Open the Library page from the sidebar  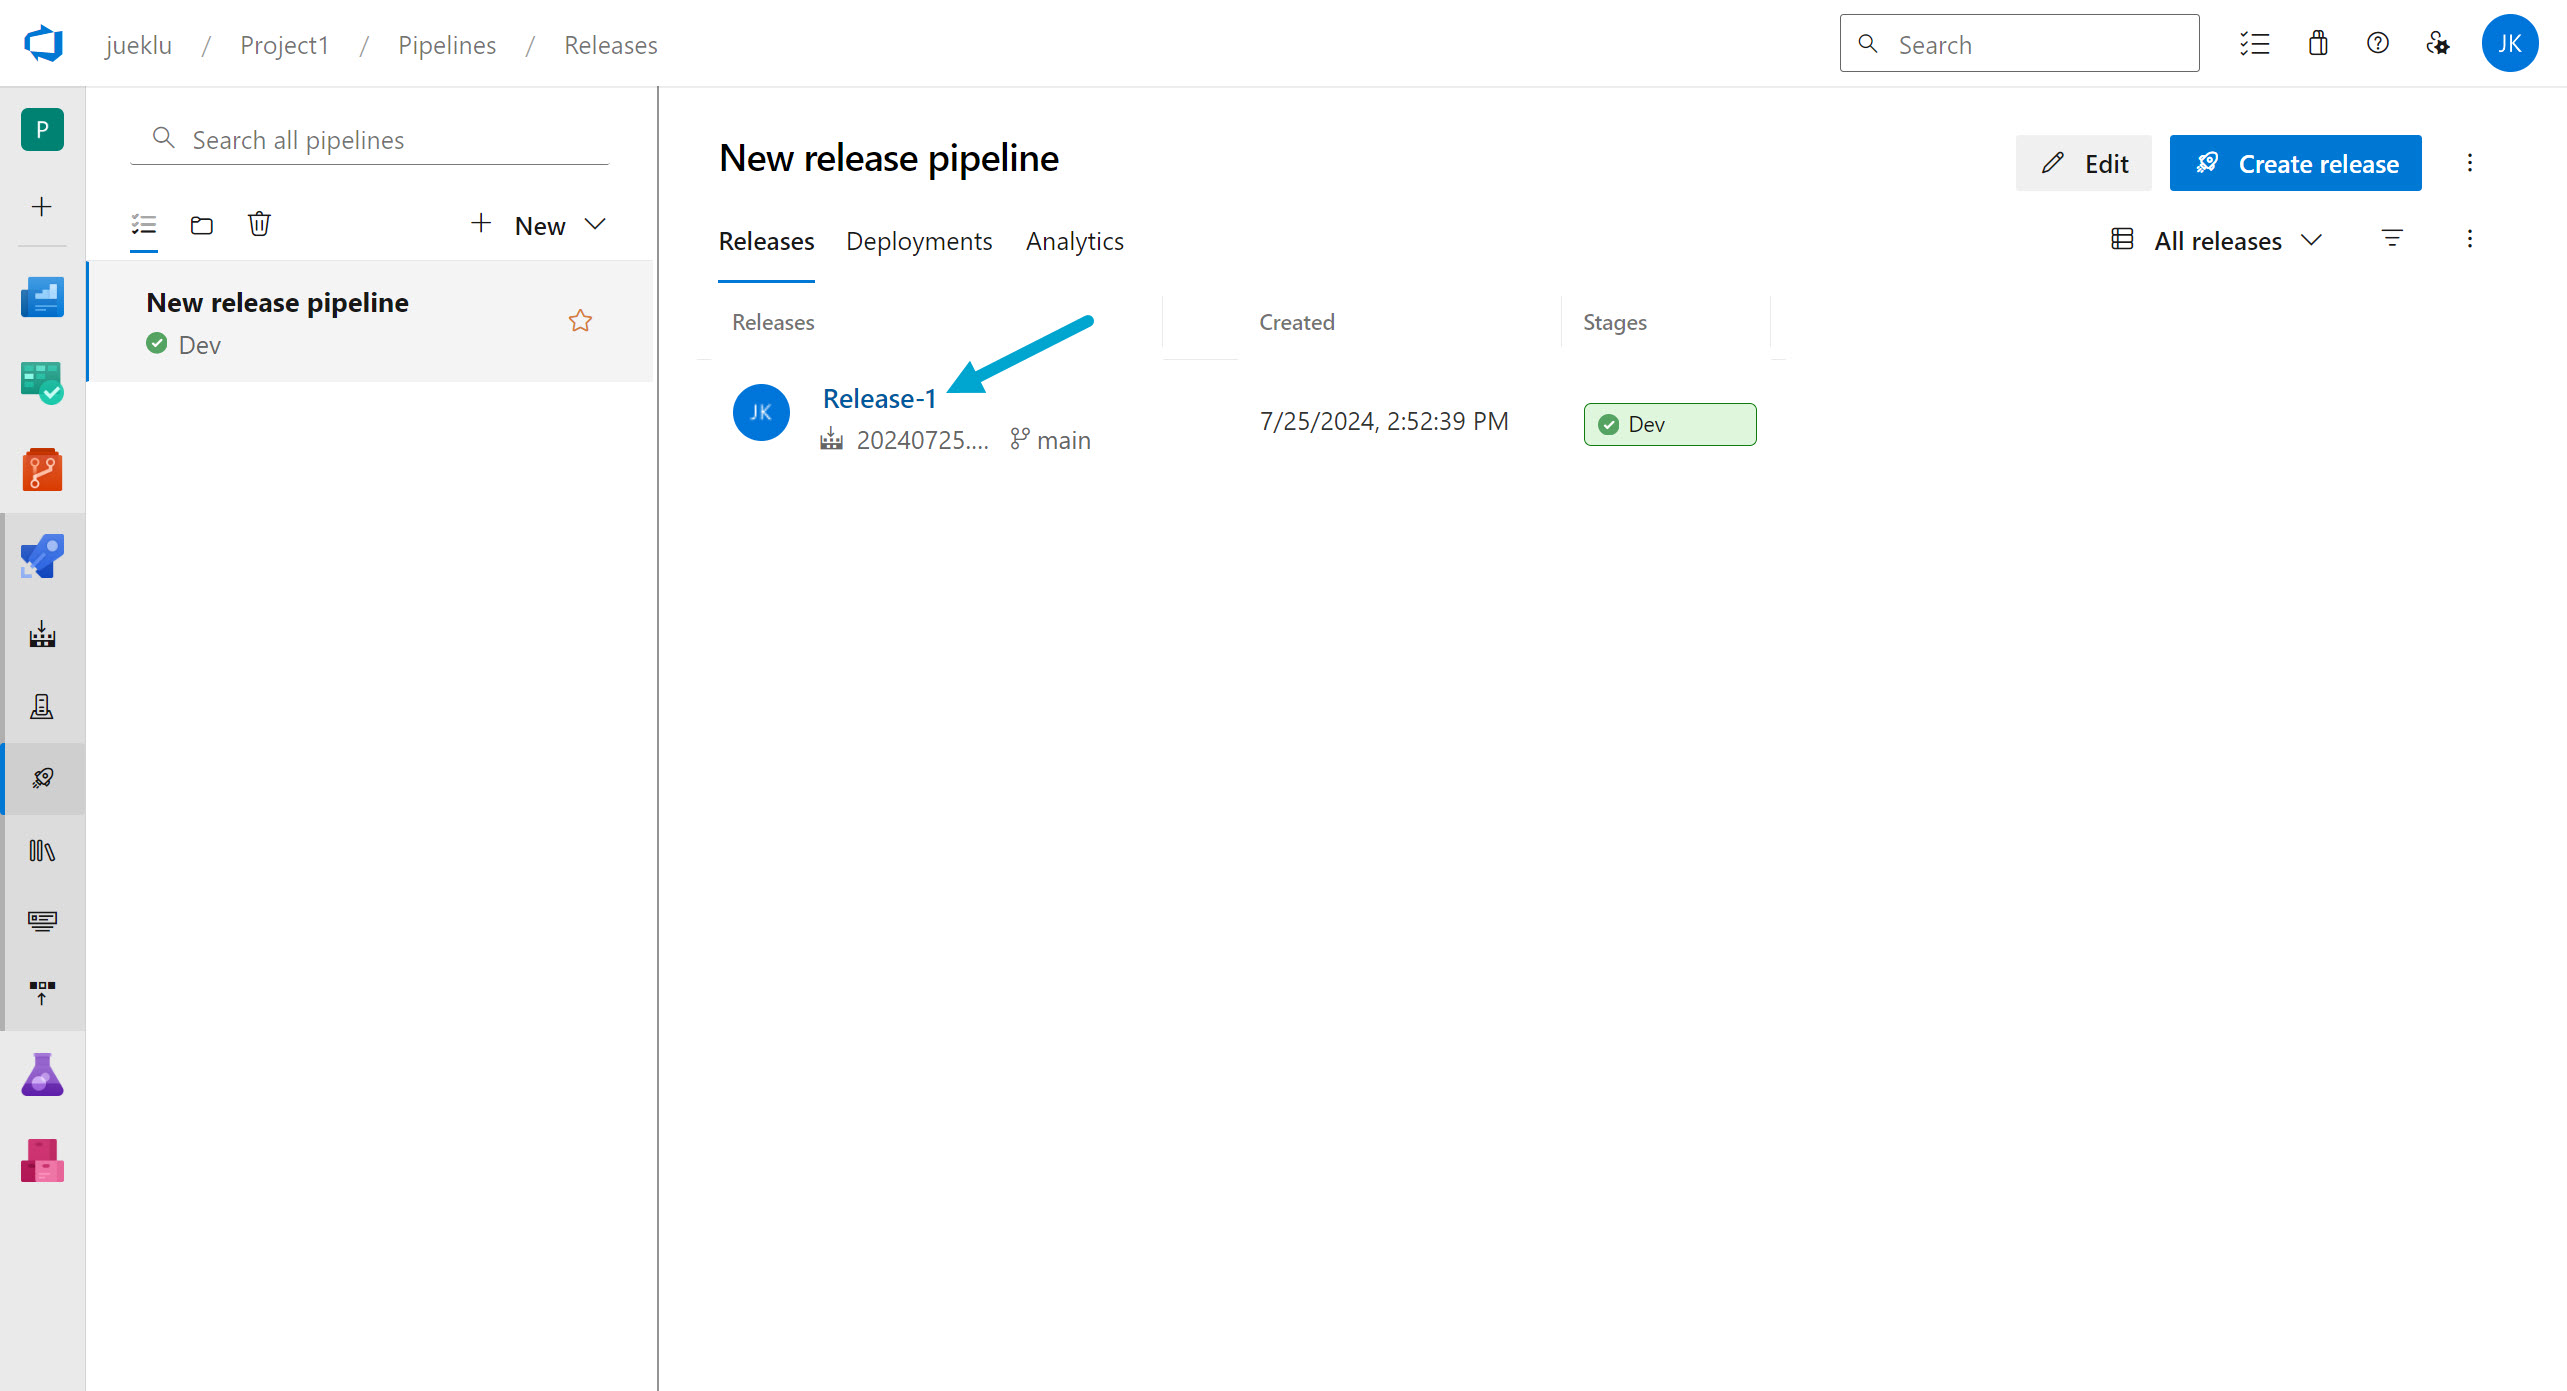pyautogui.click(x=42, y=850)
